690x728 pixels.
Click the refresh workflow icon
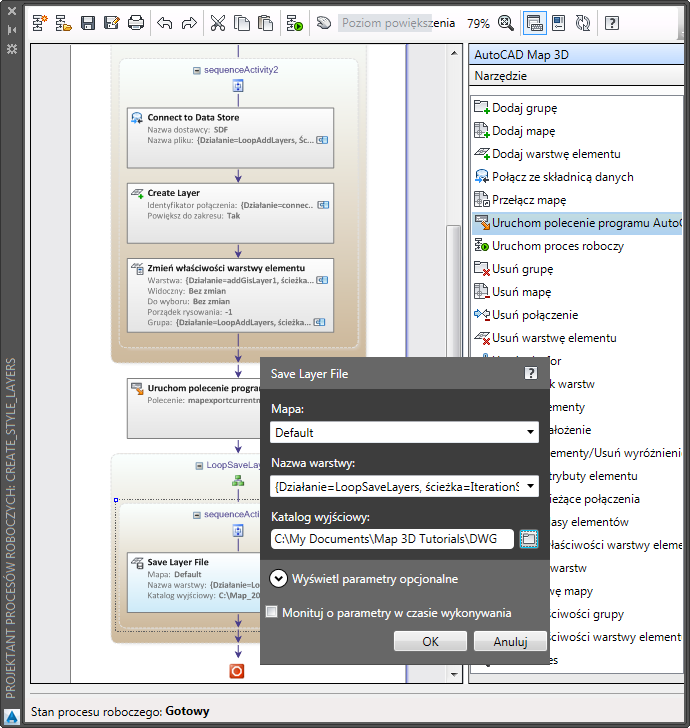pyautogui.click(x=582, y=23)
